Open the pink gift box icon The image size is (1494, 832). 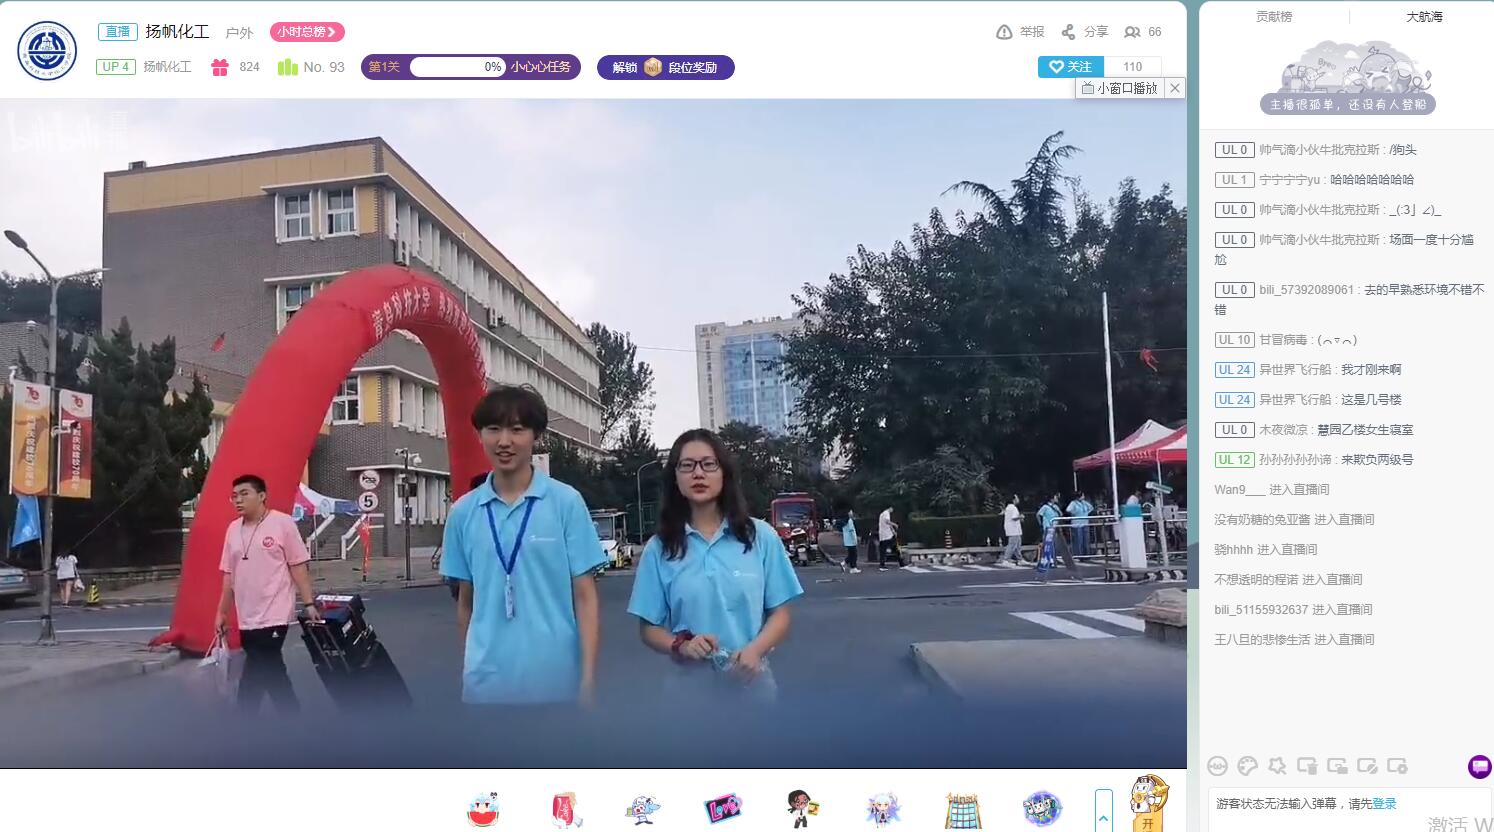[220, 67]
